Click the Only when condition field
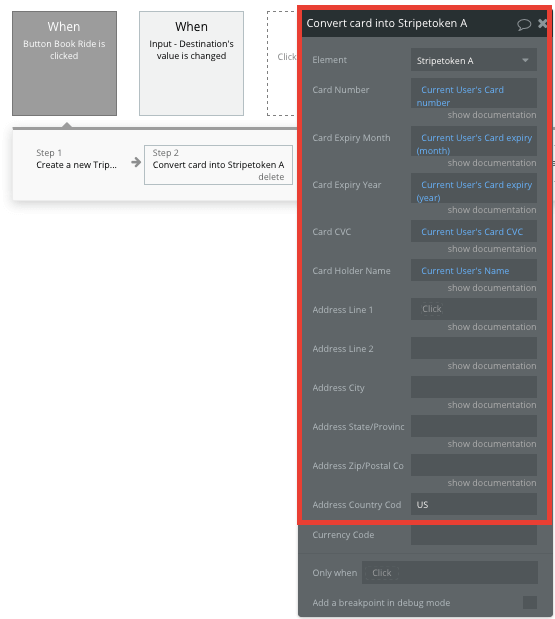555x619 pixels. 450,572
